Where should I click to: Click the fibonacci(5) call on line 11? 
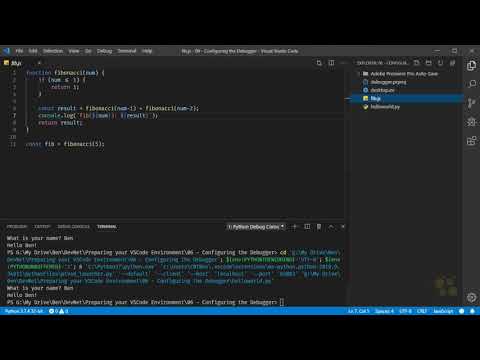83,144
